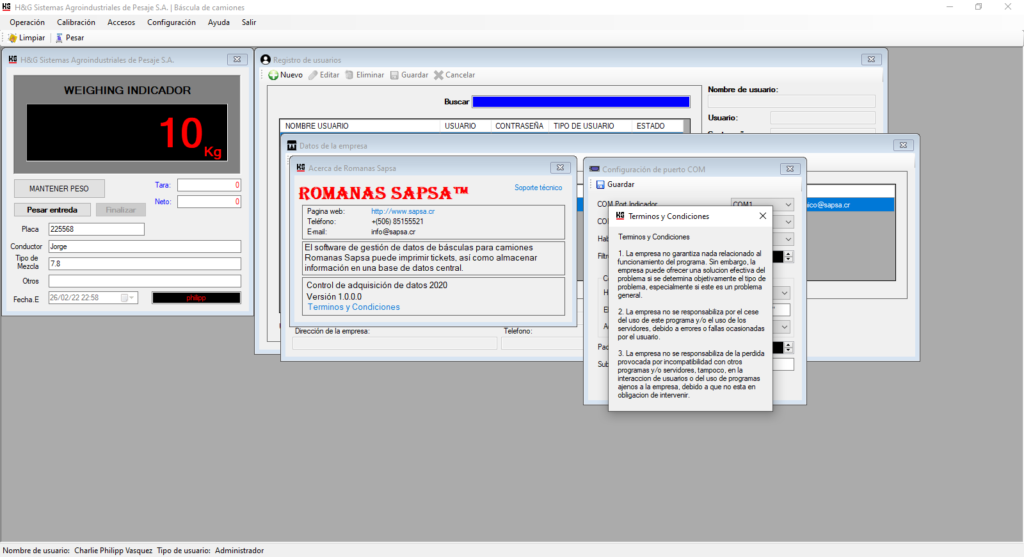The height and width of the screenshot is (557, 1024).
Task: Click Eliminar in Registro de usuarios toolbar
Action: click(364, 75)
